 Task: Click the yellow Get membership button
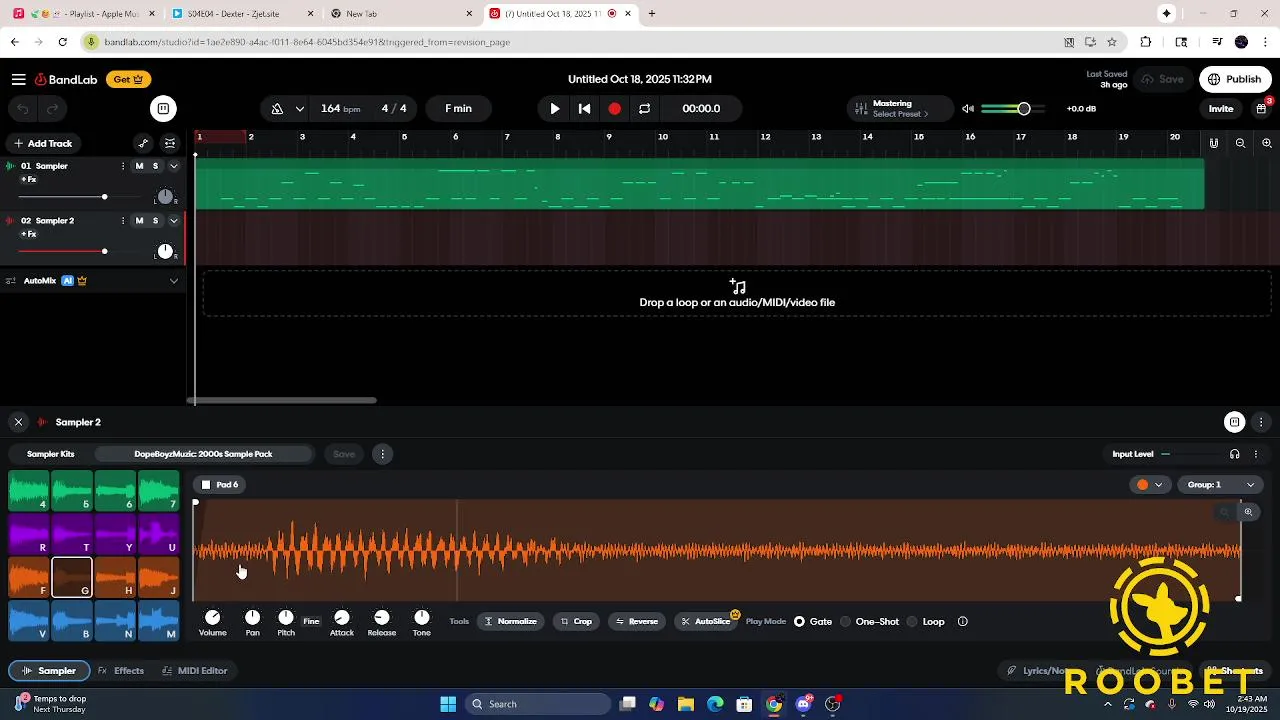(x=128, y=79)
